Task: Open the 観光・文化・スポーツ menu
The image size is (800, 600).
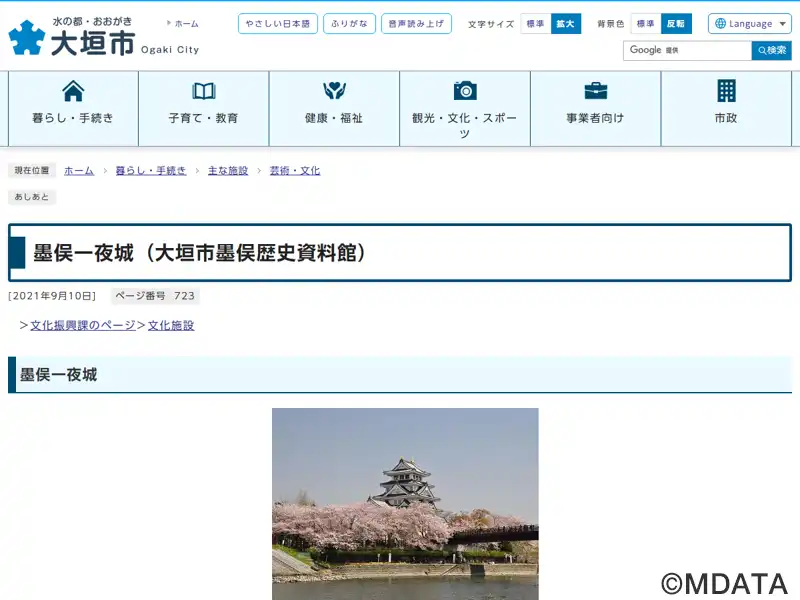Action: click(465, 109)
